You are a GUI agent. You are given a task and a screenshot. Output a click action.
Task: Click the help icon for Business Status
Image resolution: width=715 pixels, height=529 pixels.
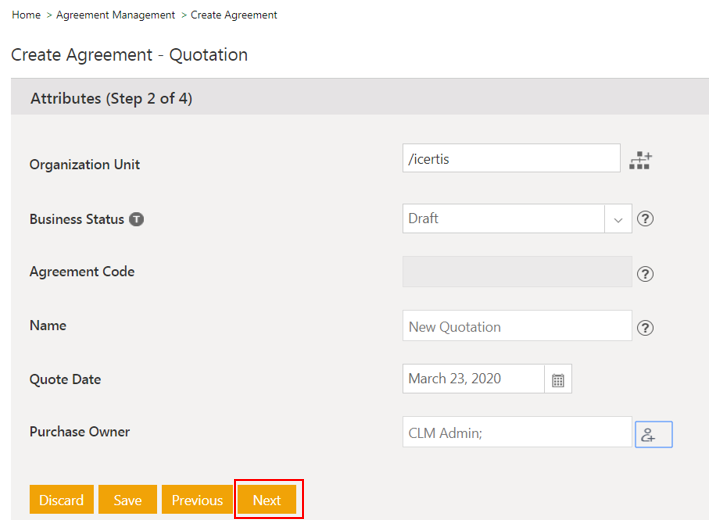[x=645, y=219]
